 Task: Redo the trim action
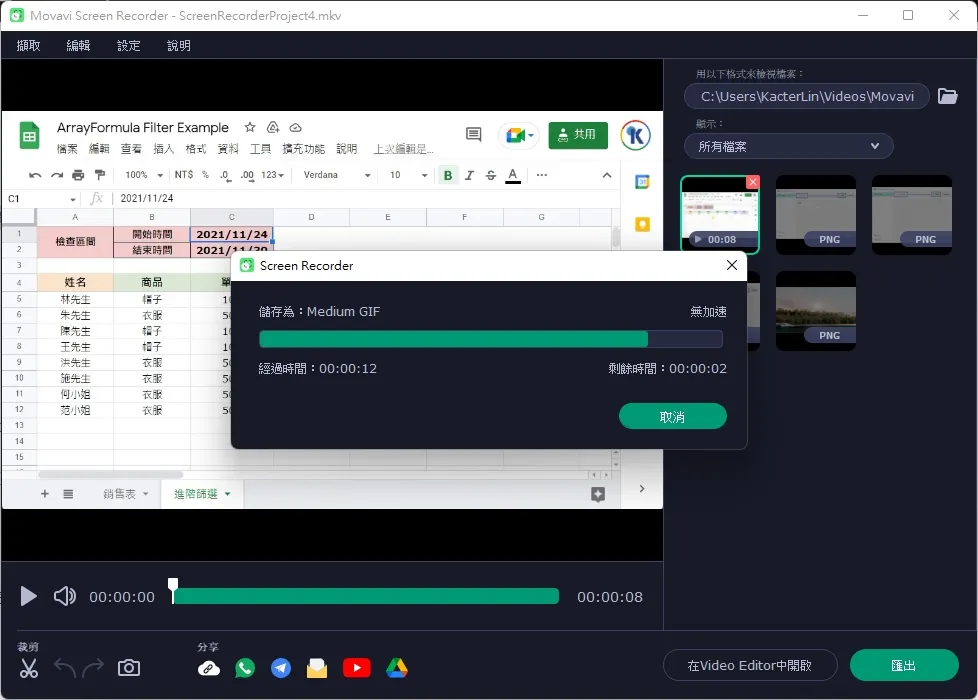[x=93, y=668]
